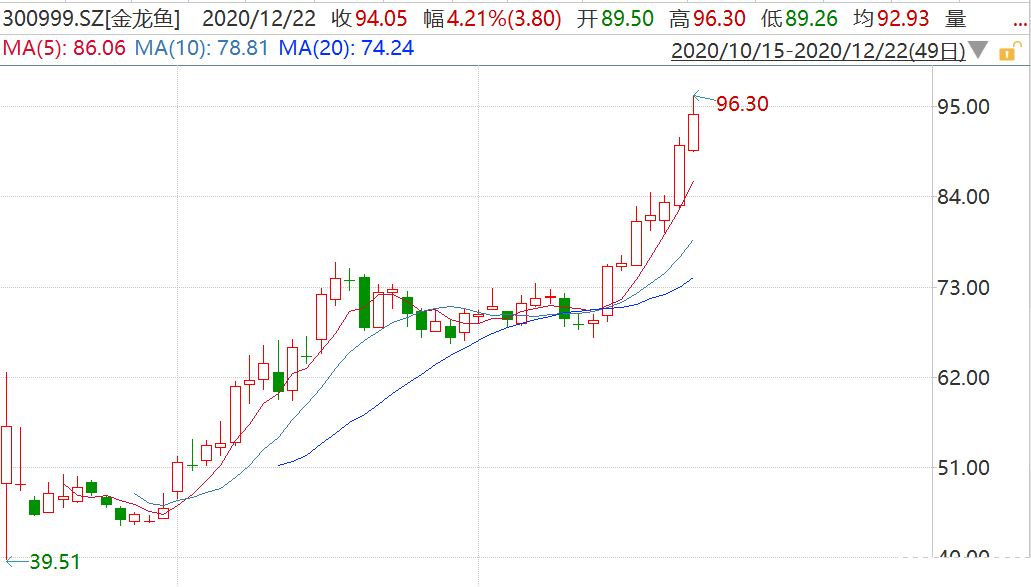
Task: Click the 2020/10/15-2020/12/22(49日) date range link
Action: pyautogui.click(x=818, y=51)
